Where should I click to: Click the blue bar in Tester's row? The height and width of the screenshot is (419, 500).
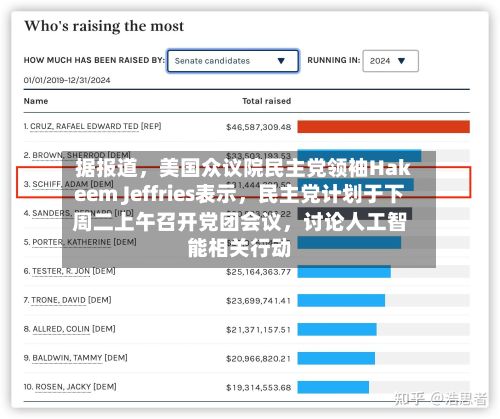coord(344,271)
